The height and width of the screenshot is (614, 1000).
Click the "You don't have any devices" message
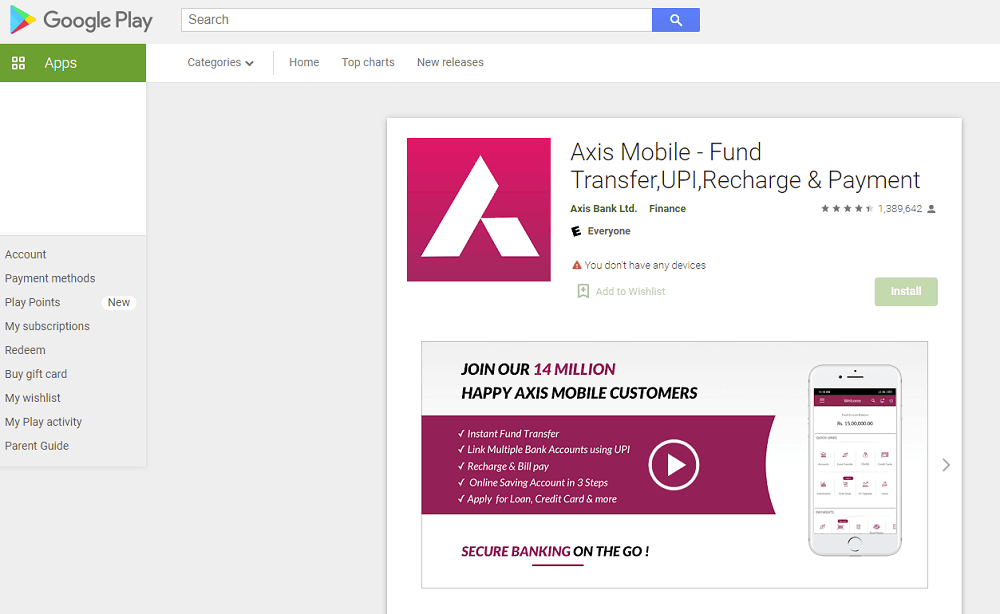[645, 265]
